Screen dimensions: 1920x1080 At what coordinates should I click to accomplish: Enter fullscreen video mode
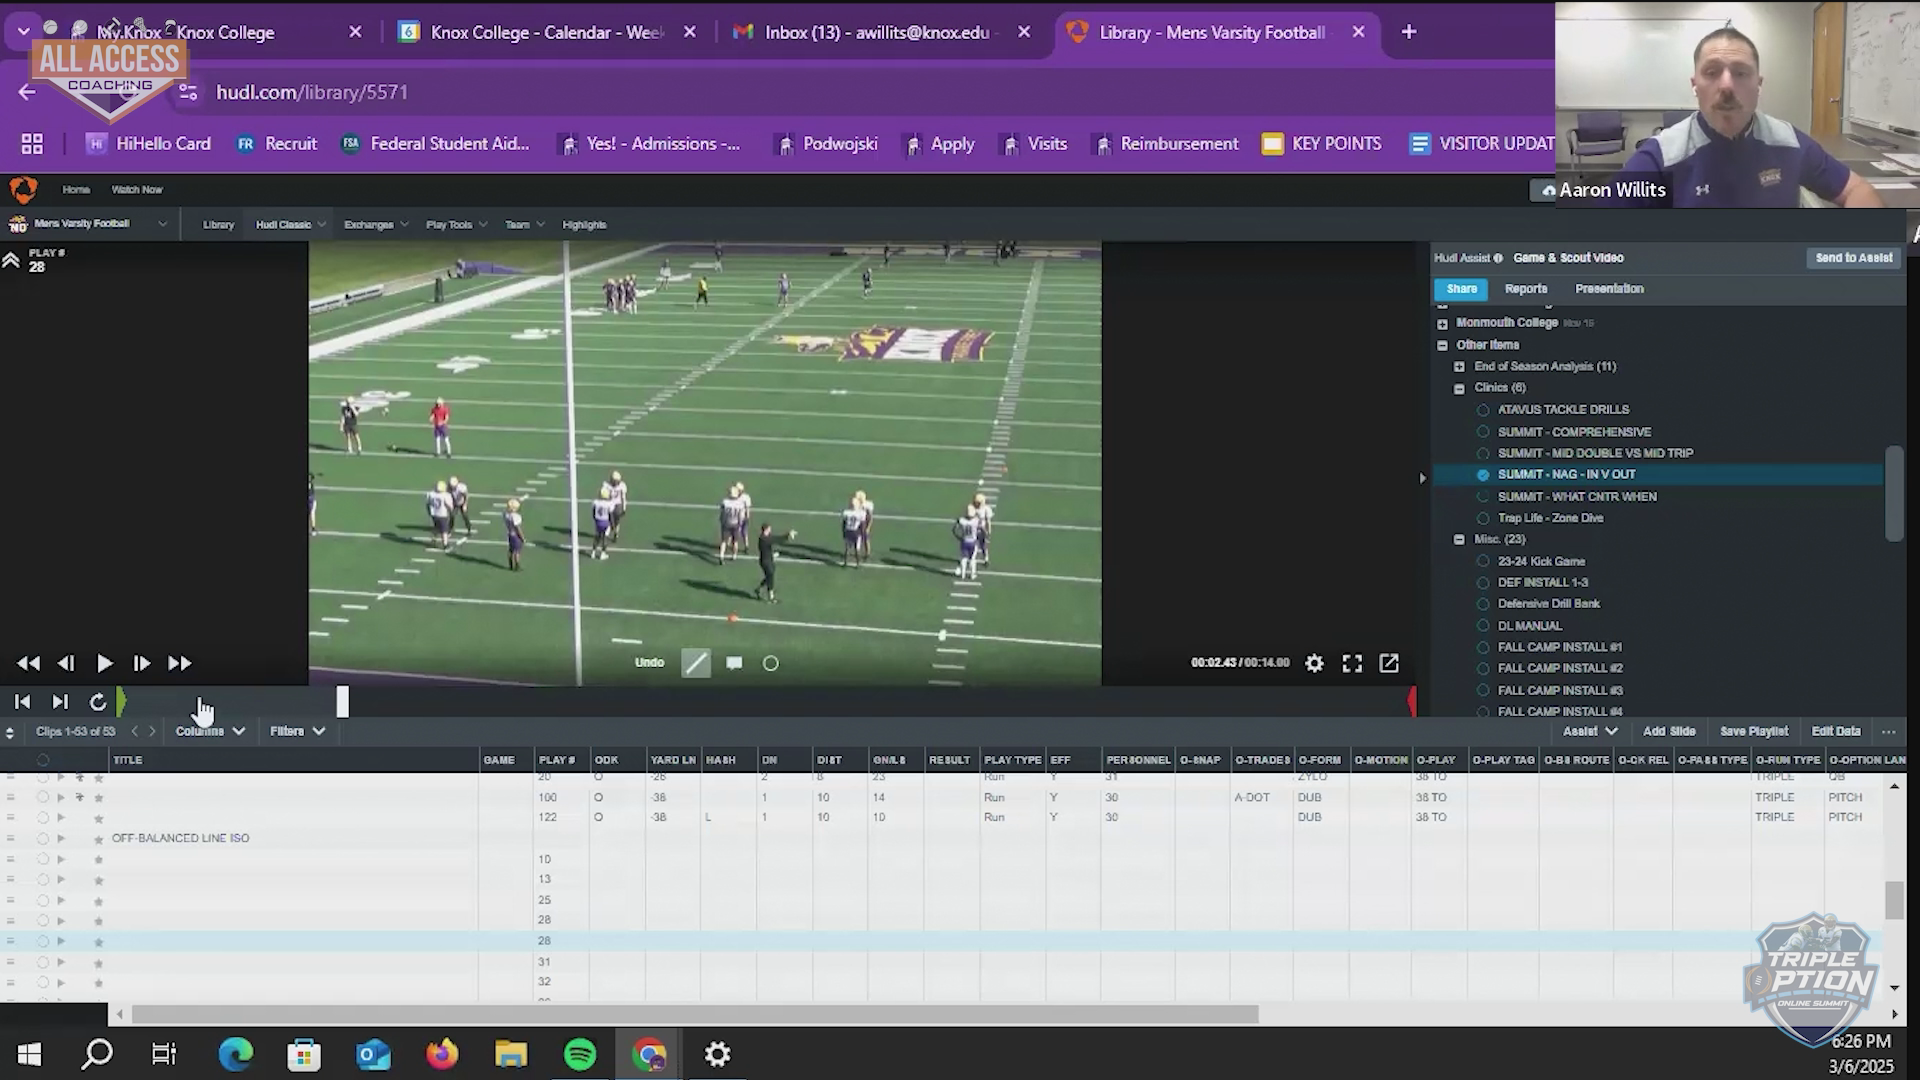point(1352,663)
